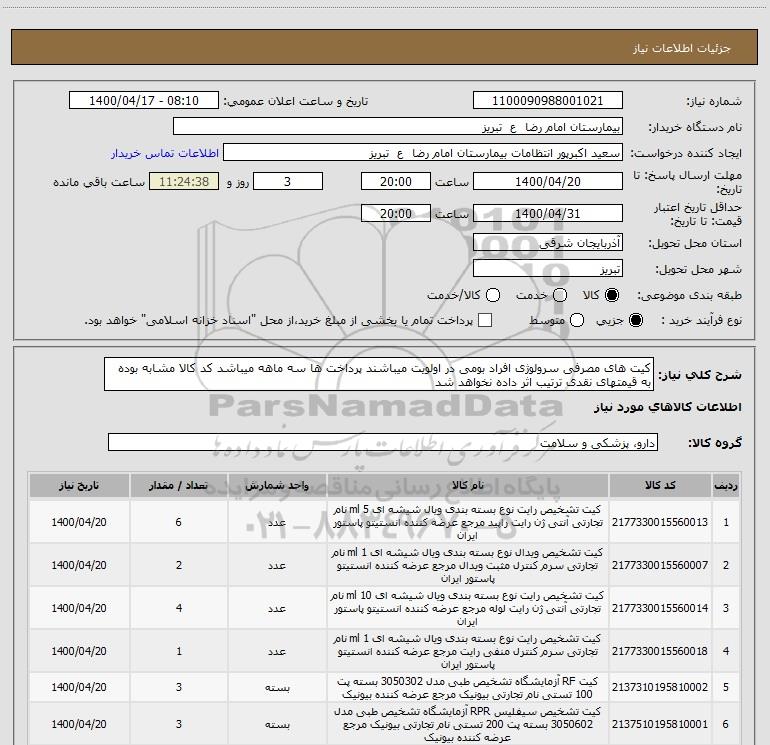Click the کد کالا column header
The height and width of the screenshot is (745, 770).
pyautogui.click(x=660, y=485)
